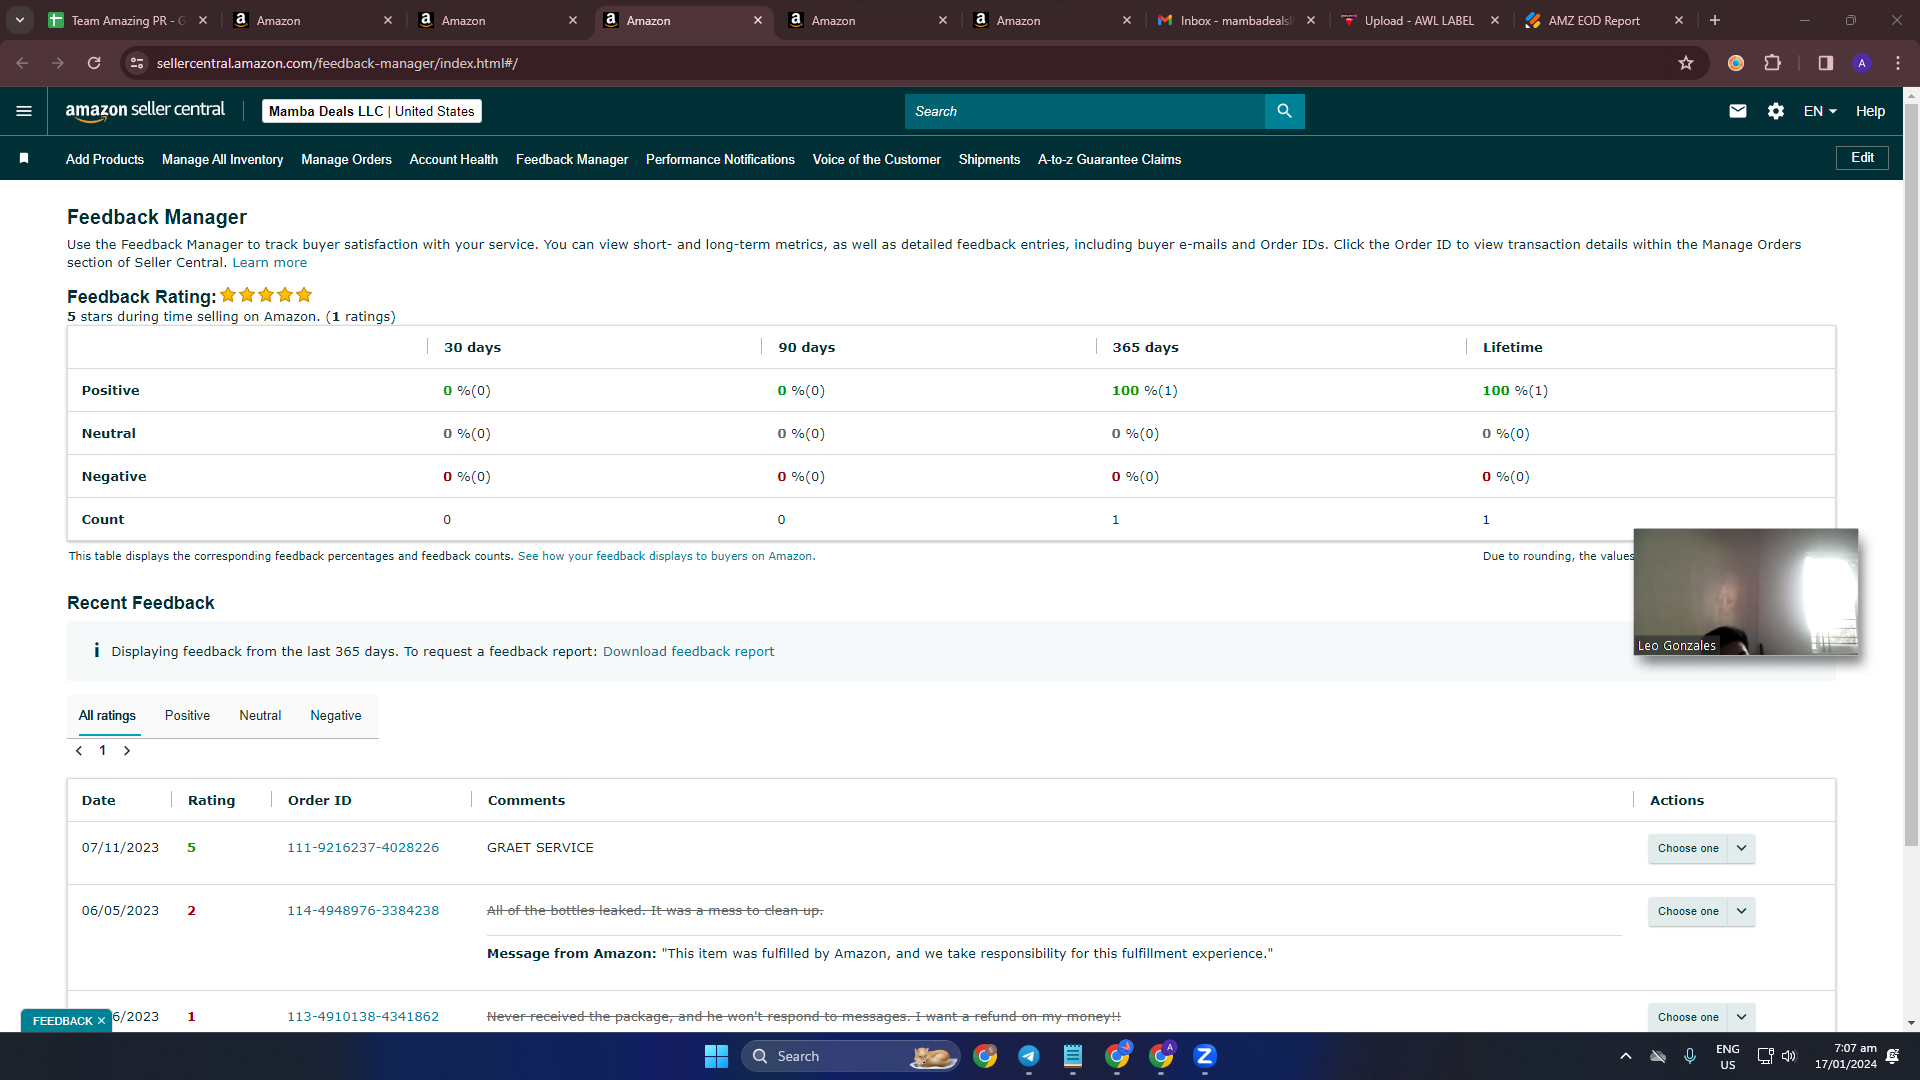
Task: Open the Chrome extensions puzzle icon
Action: coord(1773,63)
